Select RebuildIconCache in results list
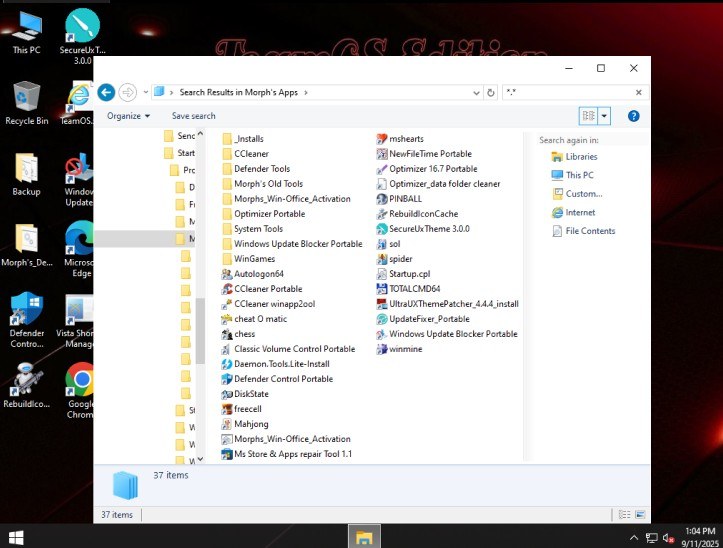 click(x=417, y=214)
